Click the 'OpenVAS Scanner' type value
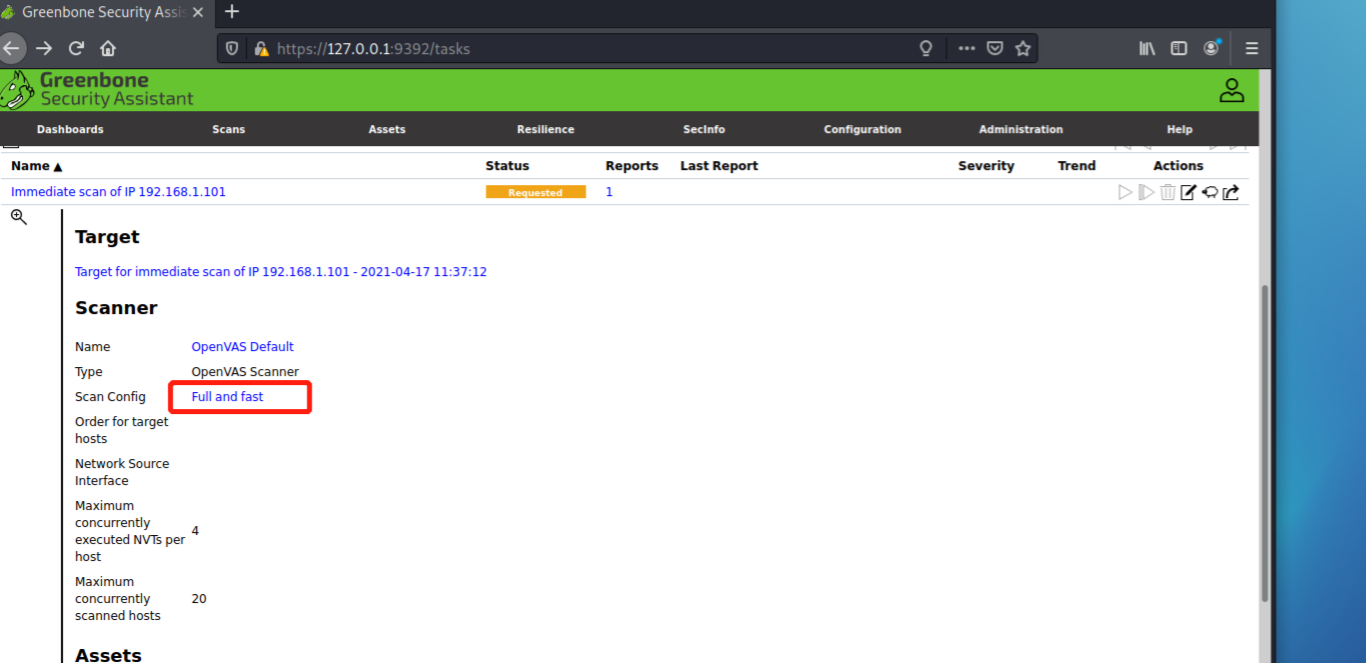The image size is (1366, 663). click(x=245, y=372)
